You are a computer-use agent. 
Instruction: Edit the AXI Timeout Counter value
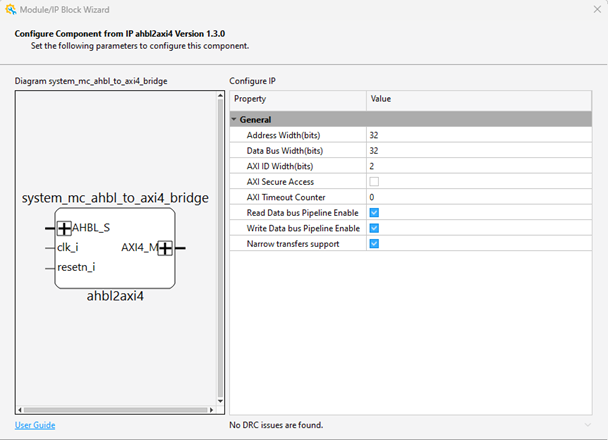(x=479, y=197)
